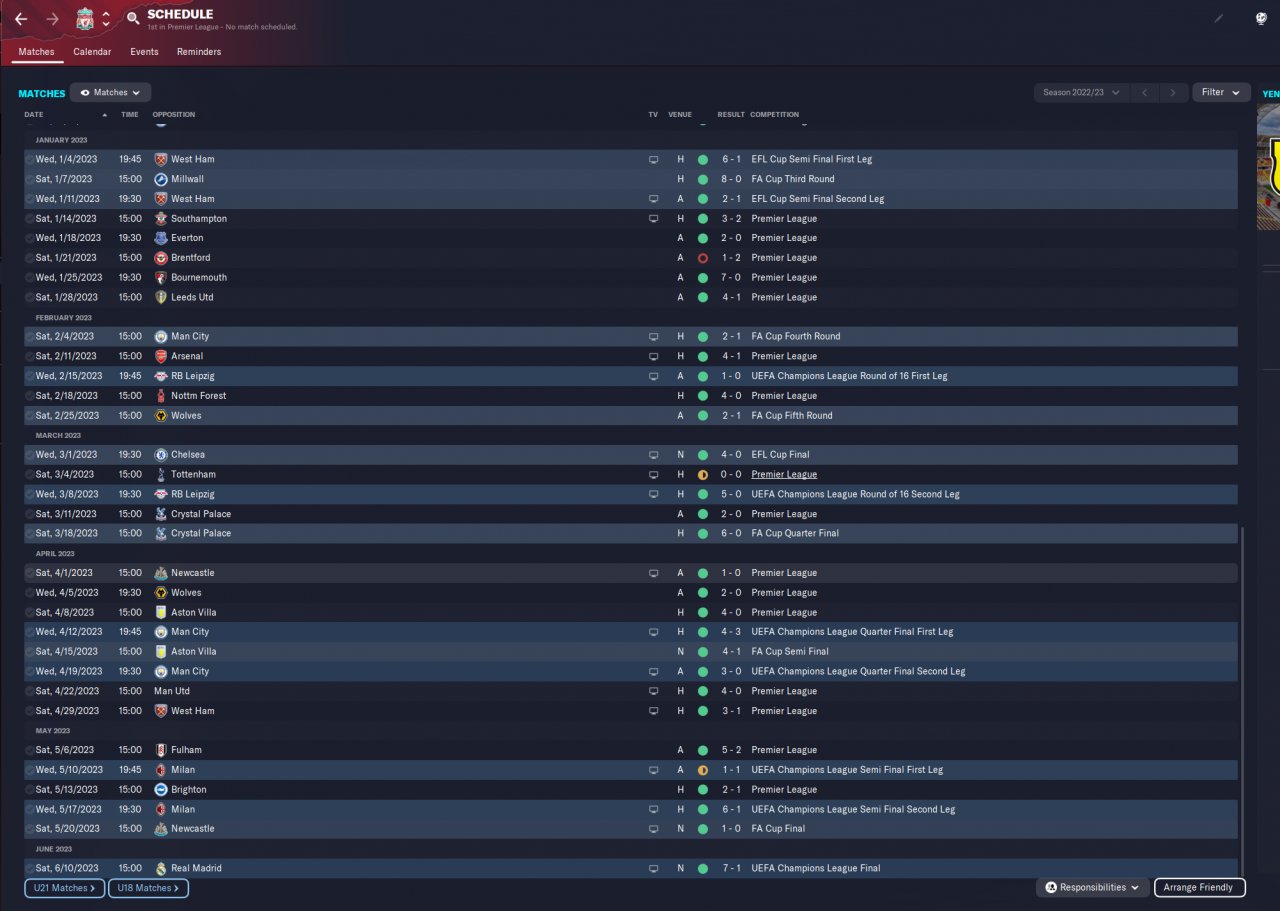Click the red loss indicator on Brentford row
1280x911 pixels.
(703, 258)
